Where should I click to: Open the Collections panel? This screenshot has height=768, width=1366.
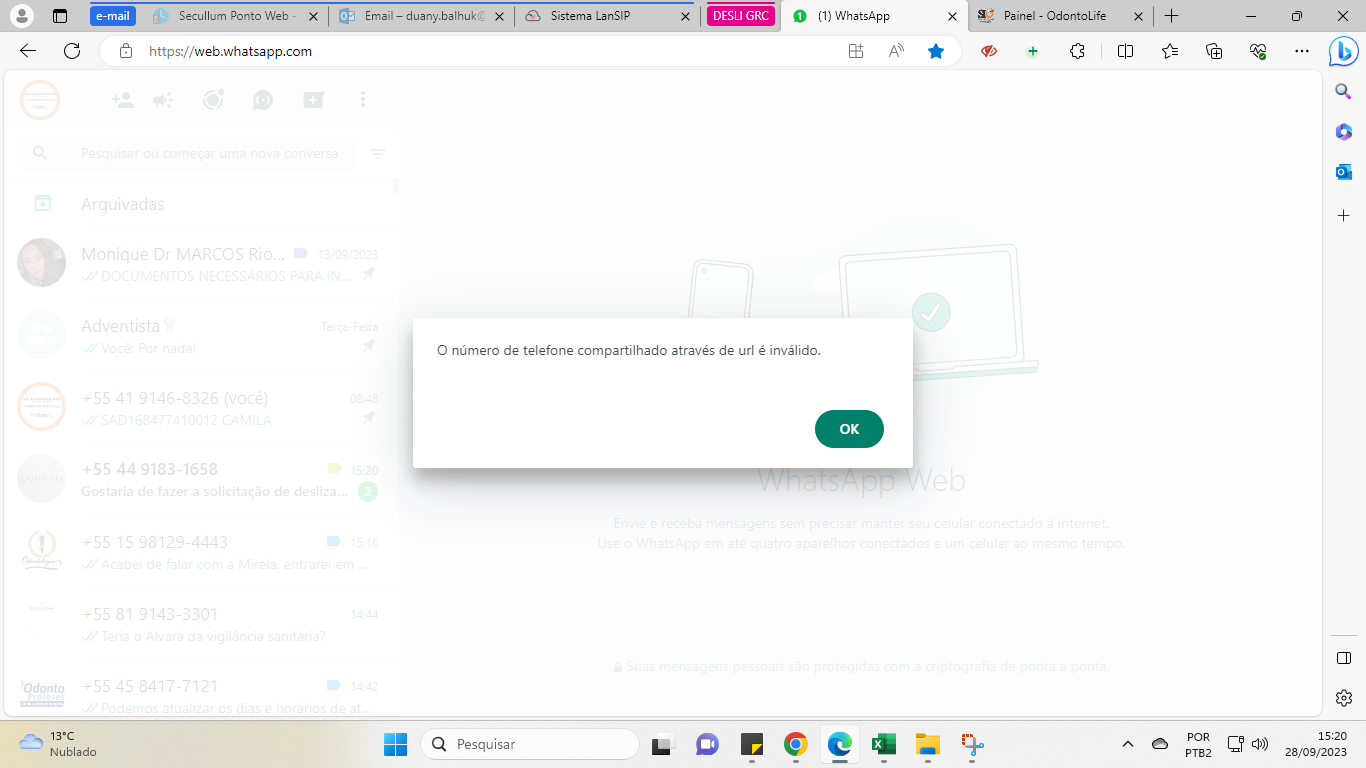click(x=1214, y=51)
